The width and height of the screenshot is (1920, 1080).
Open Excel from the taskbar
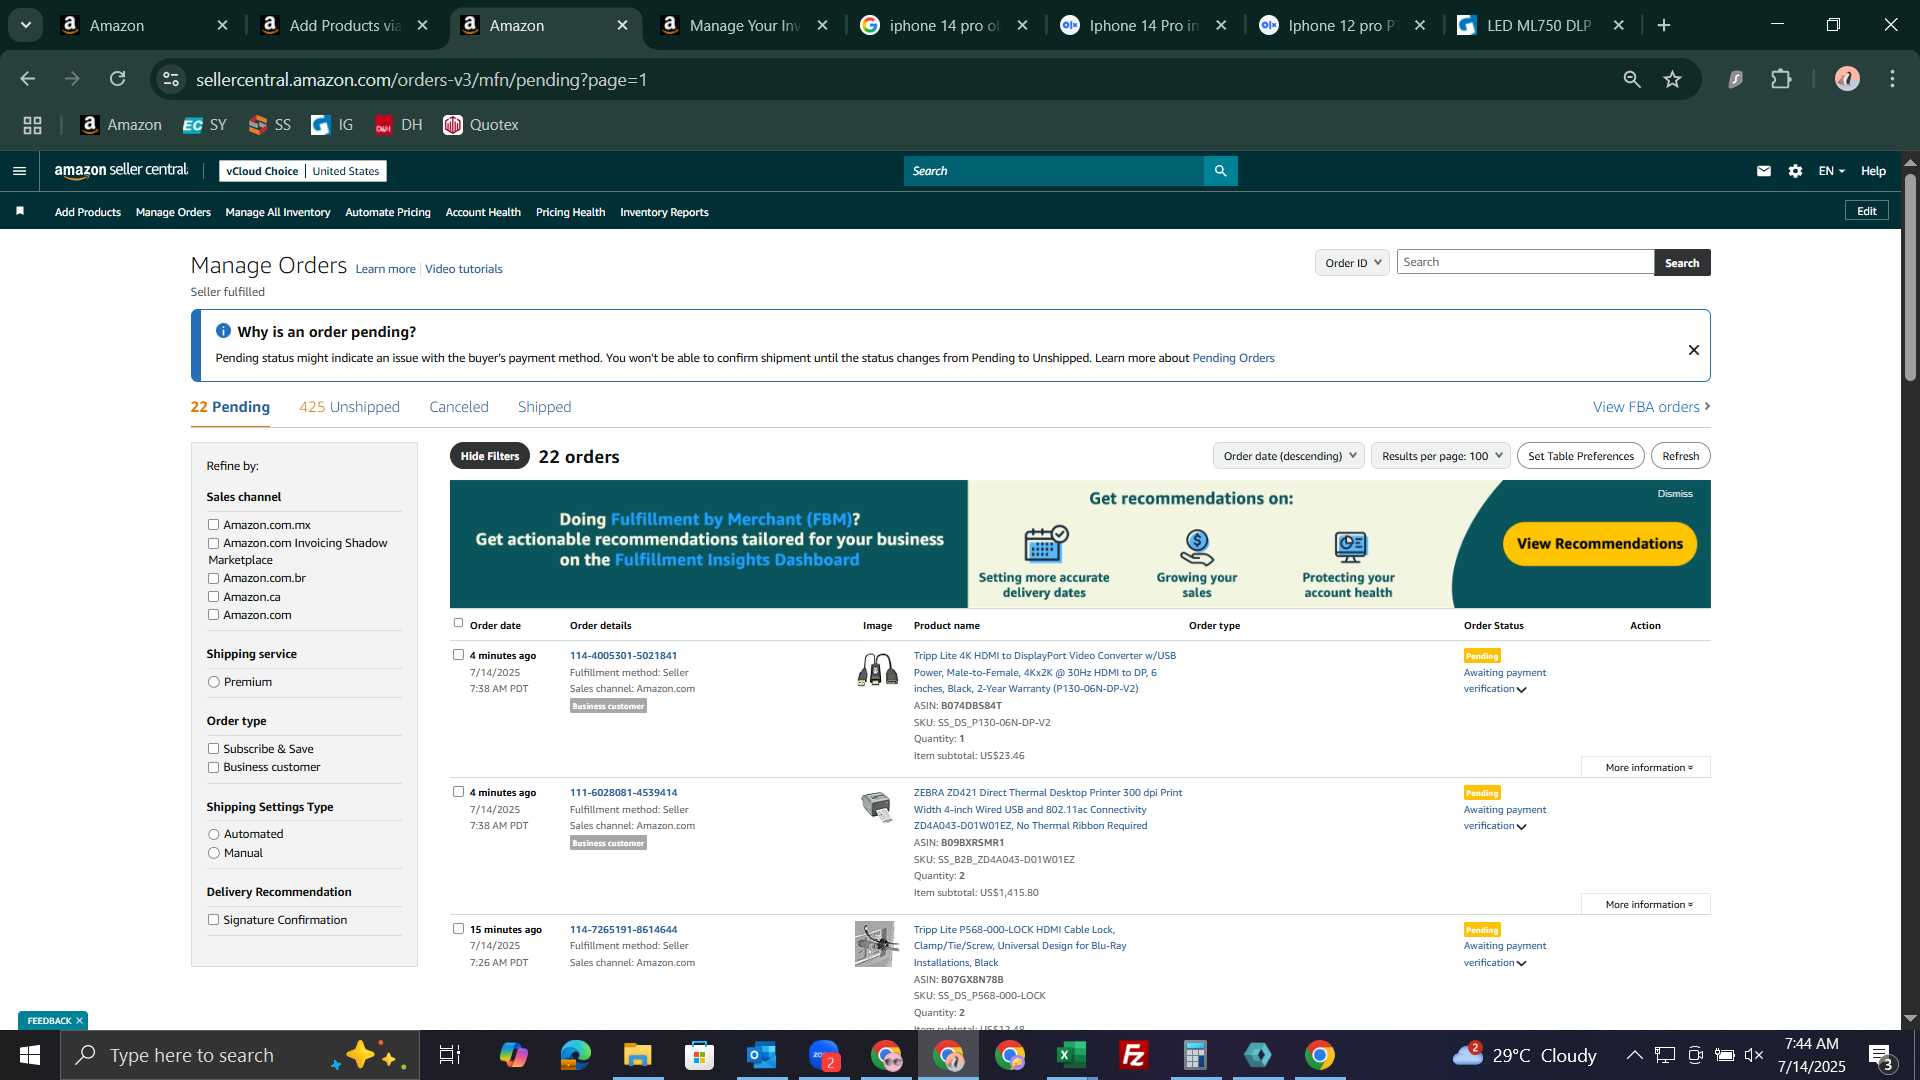click(1072, 1055)
